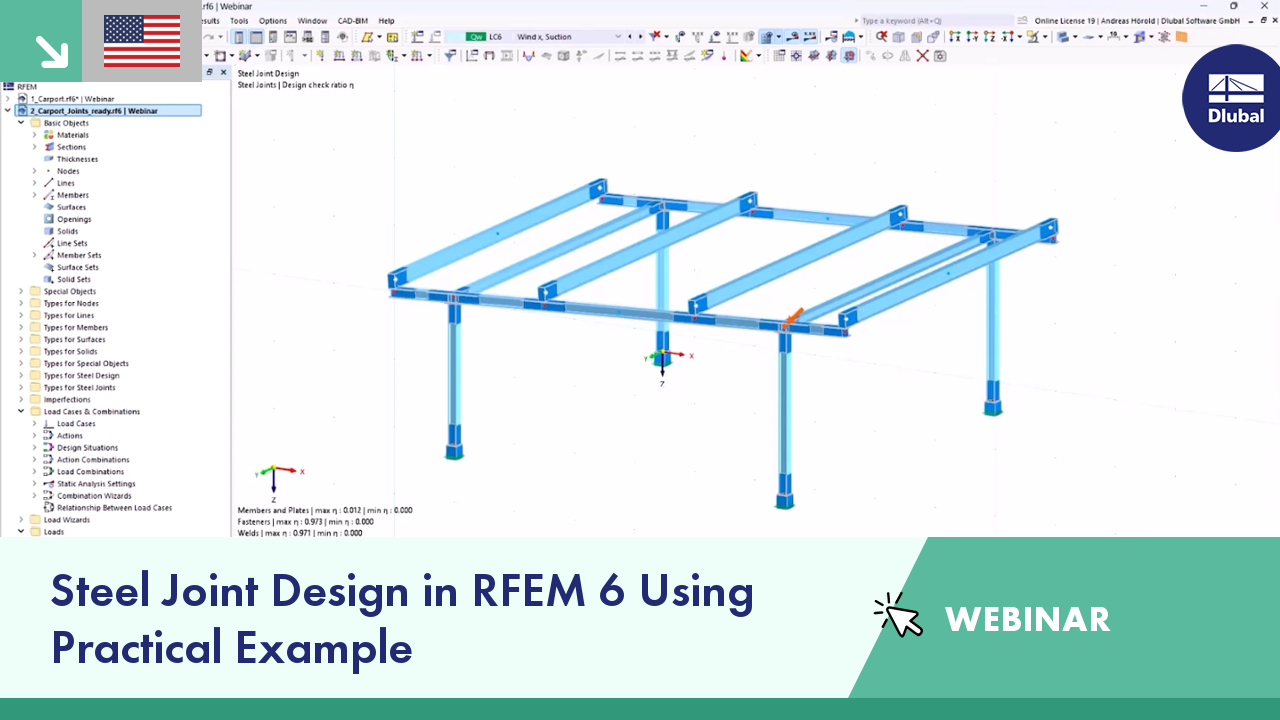Select 1_Carport.rf6 model in navigator
This screenshot has width=1280, height=720.
click(x=72, y=99)
